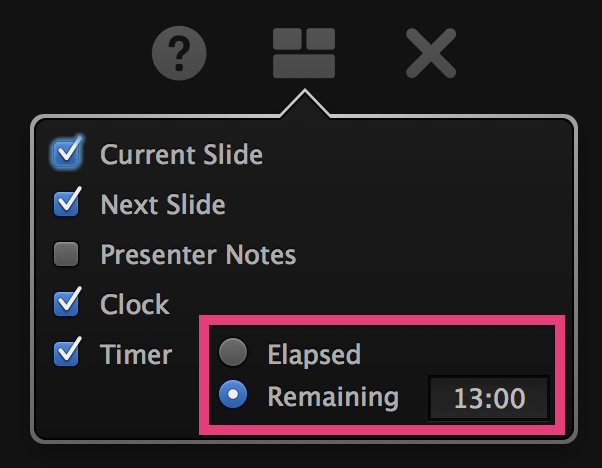Click the Remaining option label
Image resolution: width=602 pixels, height=468 pixels.
pos(332,397)
